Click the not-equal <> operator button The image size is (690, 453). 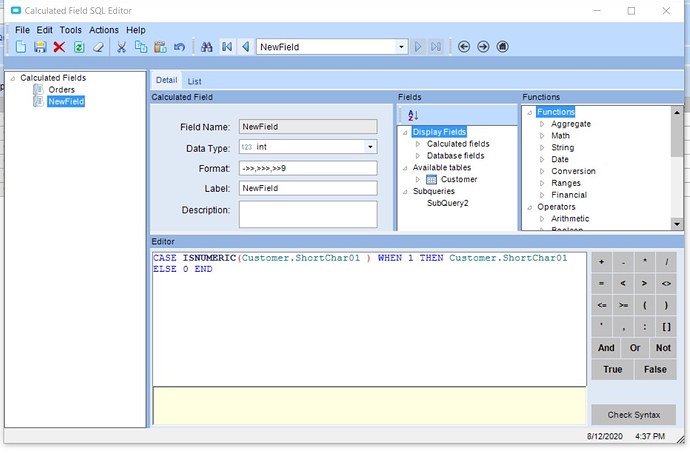click(666, 284)
